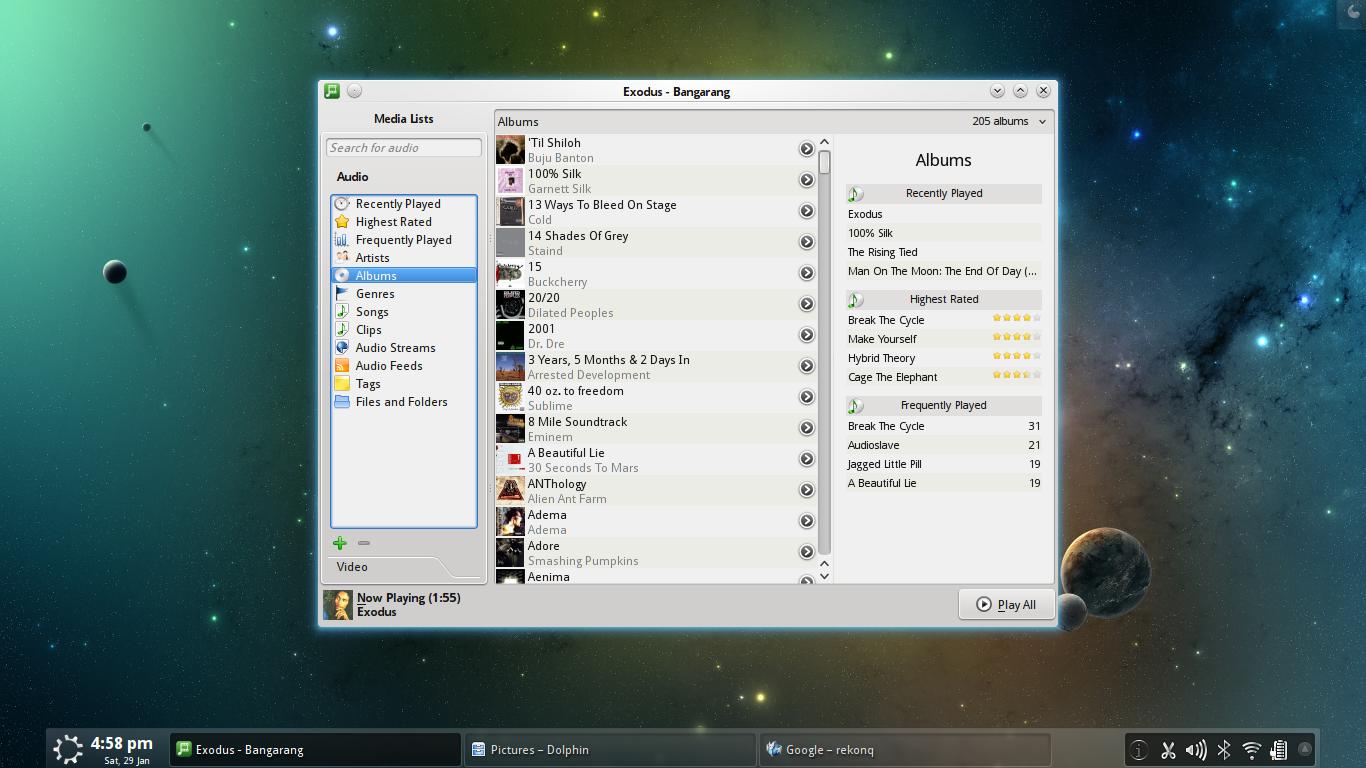Select Albums in the Media Lists
The width and height of the screenshot is (1366, 768).
pyautogui.click(x=404, y=276)
